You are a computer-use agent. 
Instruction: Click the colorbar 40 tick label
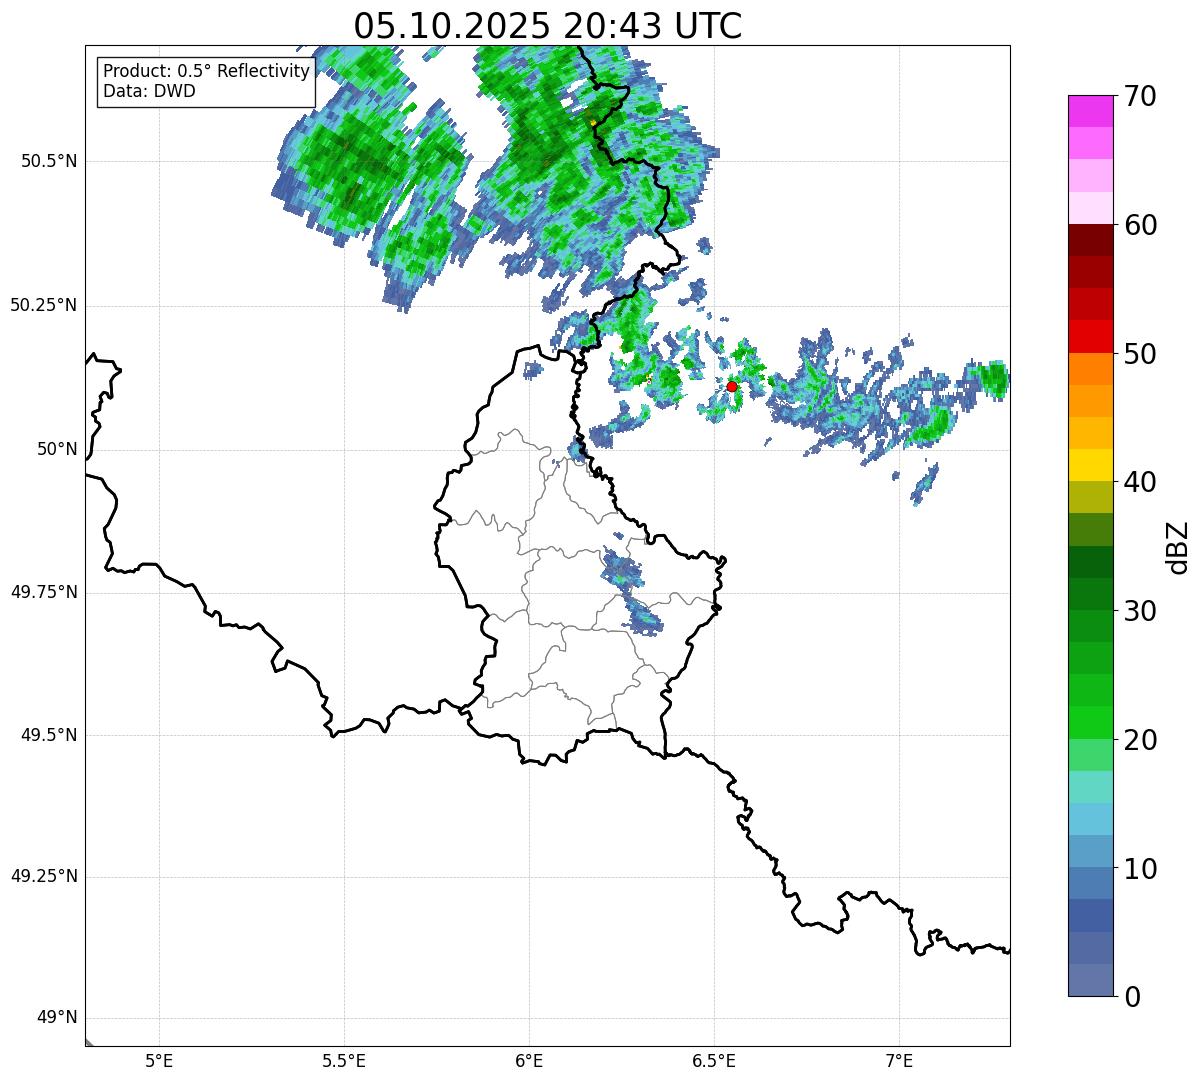point(1139,482)
